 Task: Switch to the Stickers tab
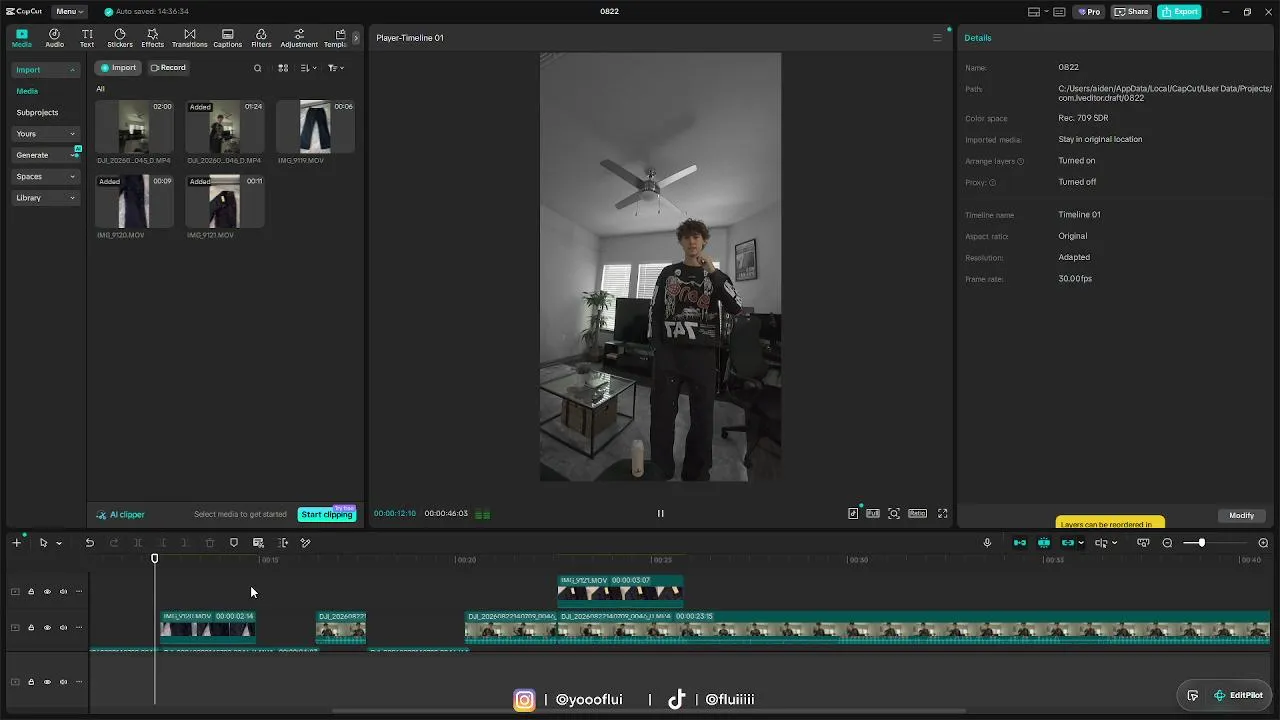click(x=120, y=38)
